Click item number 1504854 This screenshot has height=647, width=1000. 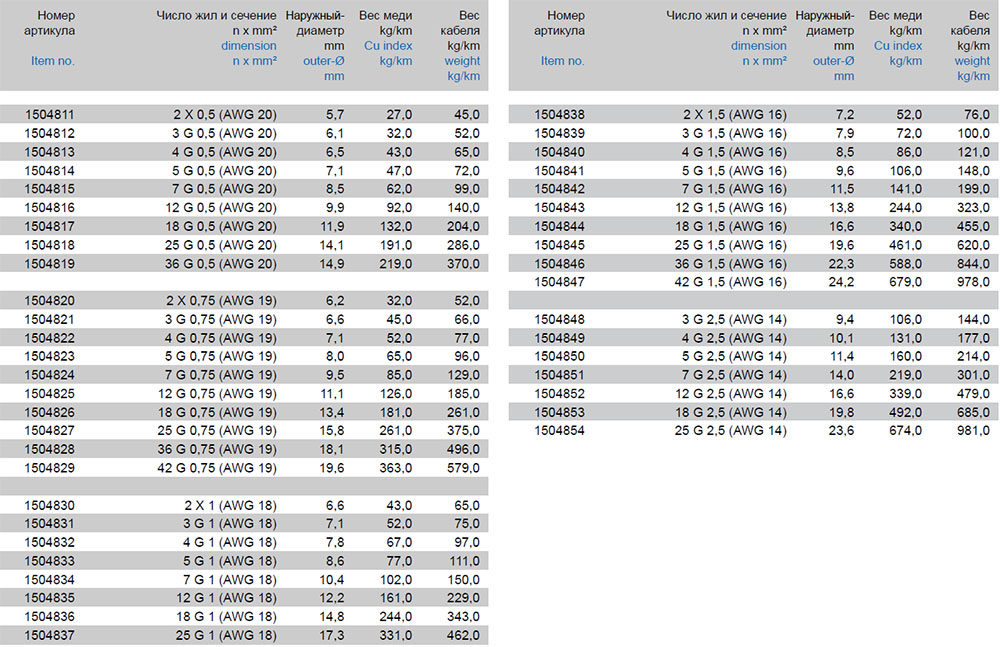pyautogui.click(x=559, y=431)
